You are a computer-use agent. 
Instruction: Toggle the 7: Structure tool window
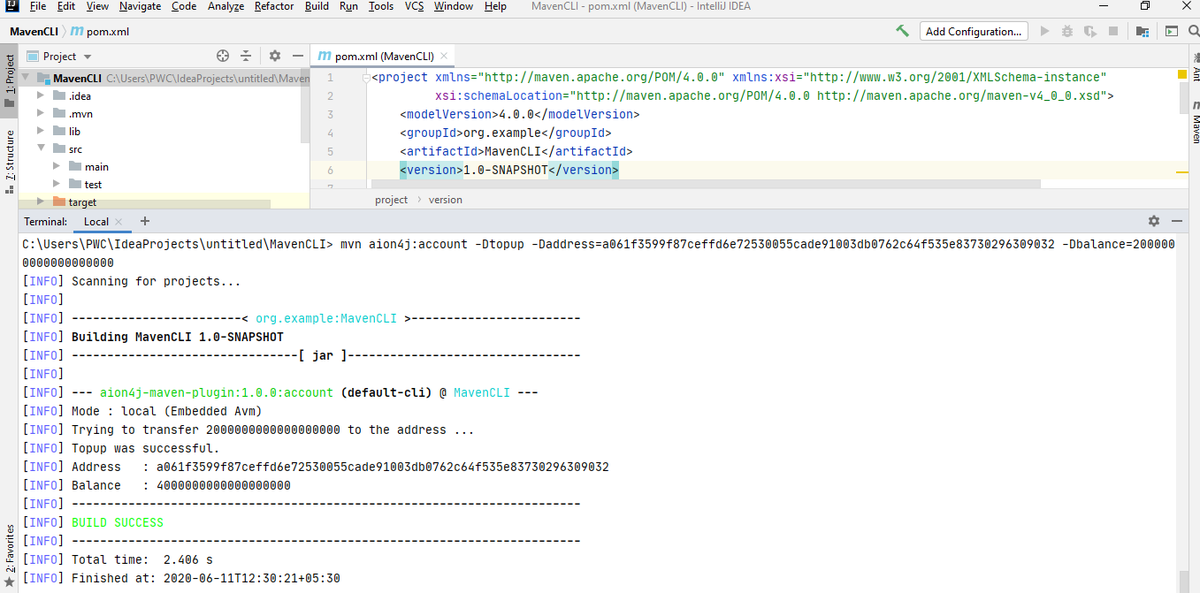(9, 162)
